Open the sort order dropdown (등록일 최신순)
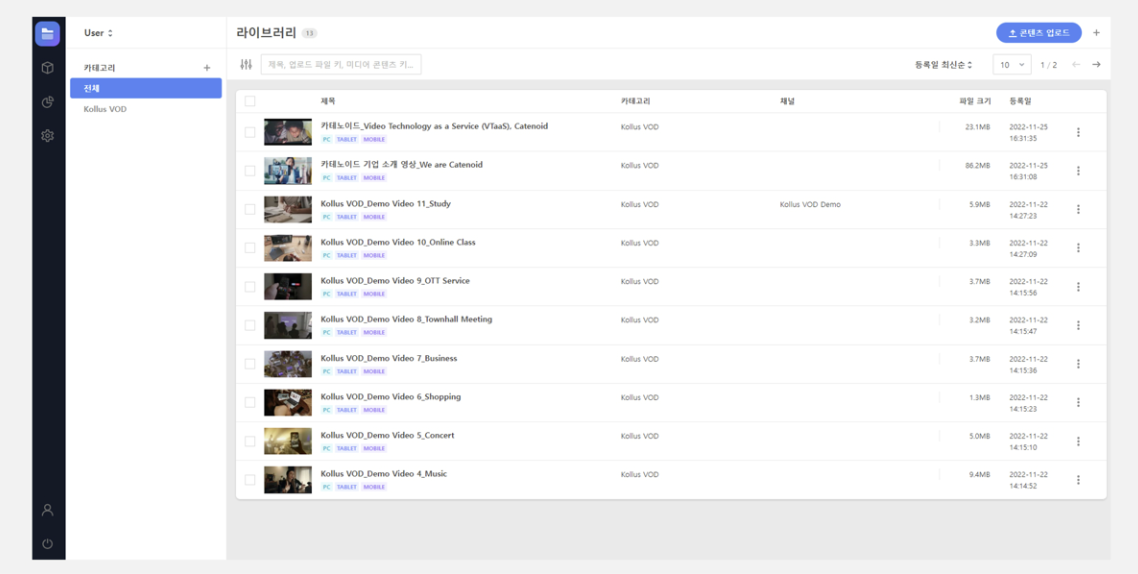This screenshot has height=574, width=1138. 943,65
